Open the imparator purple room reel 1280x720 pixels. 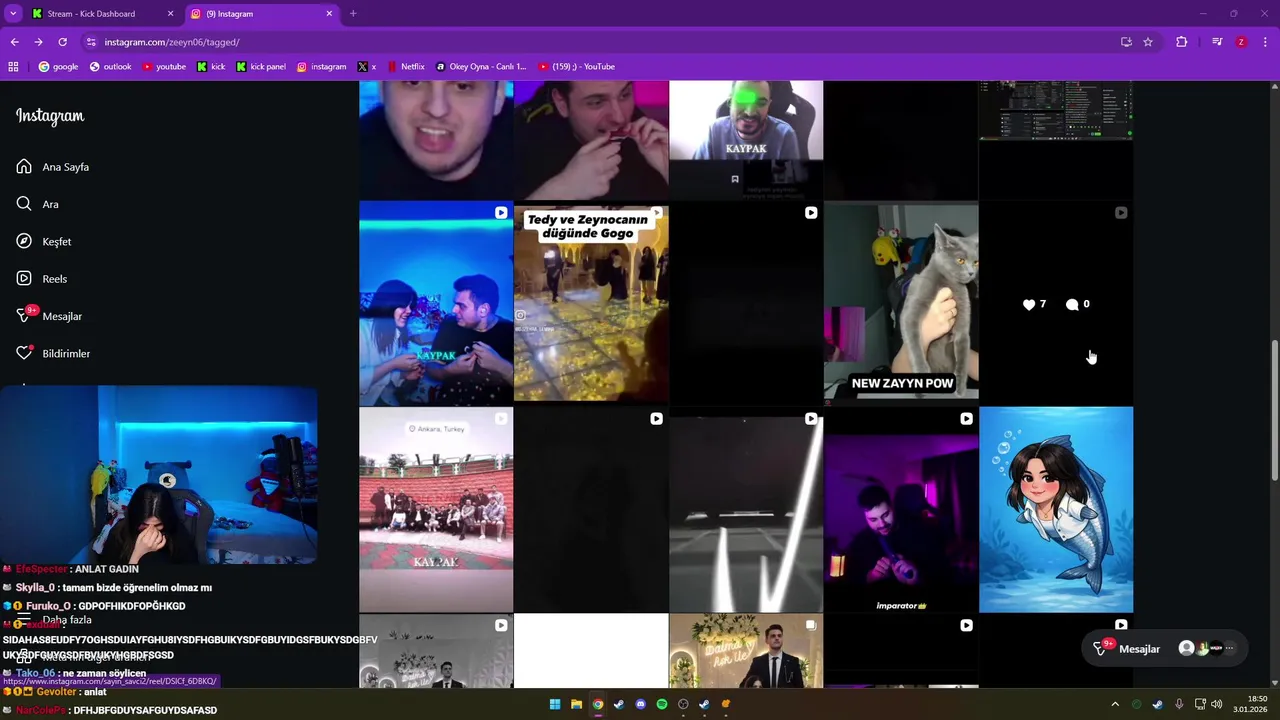[x=901, y=509]
